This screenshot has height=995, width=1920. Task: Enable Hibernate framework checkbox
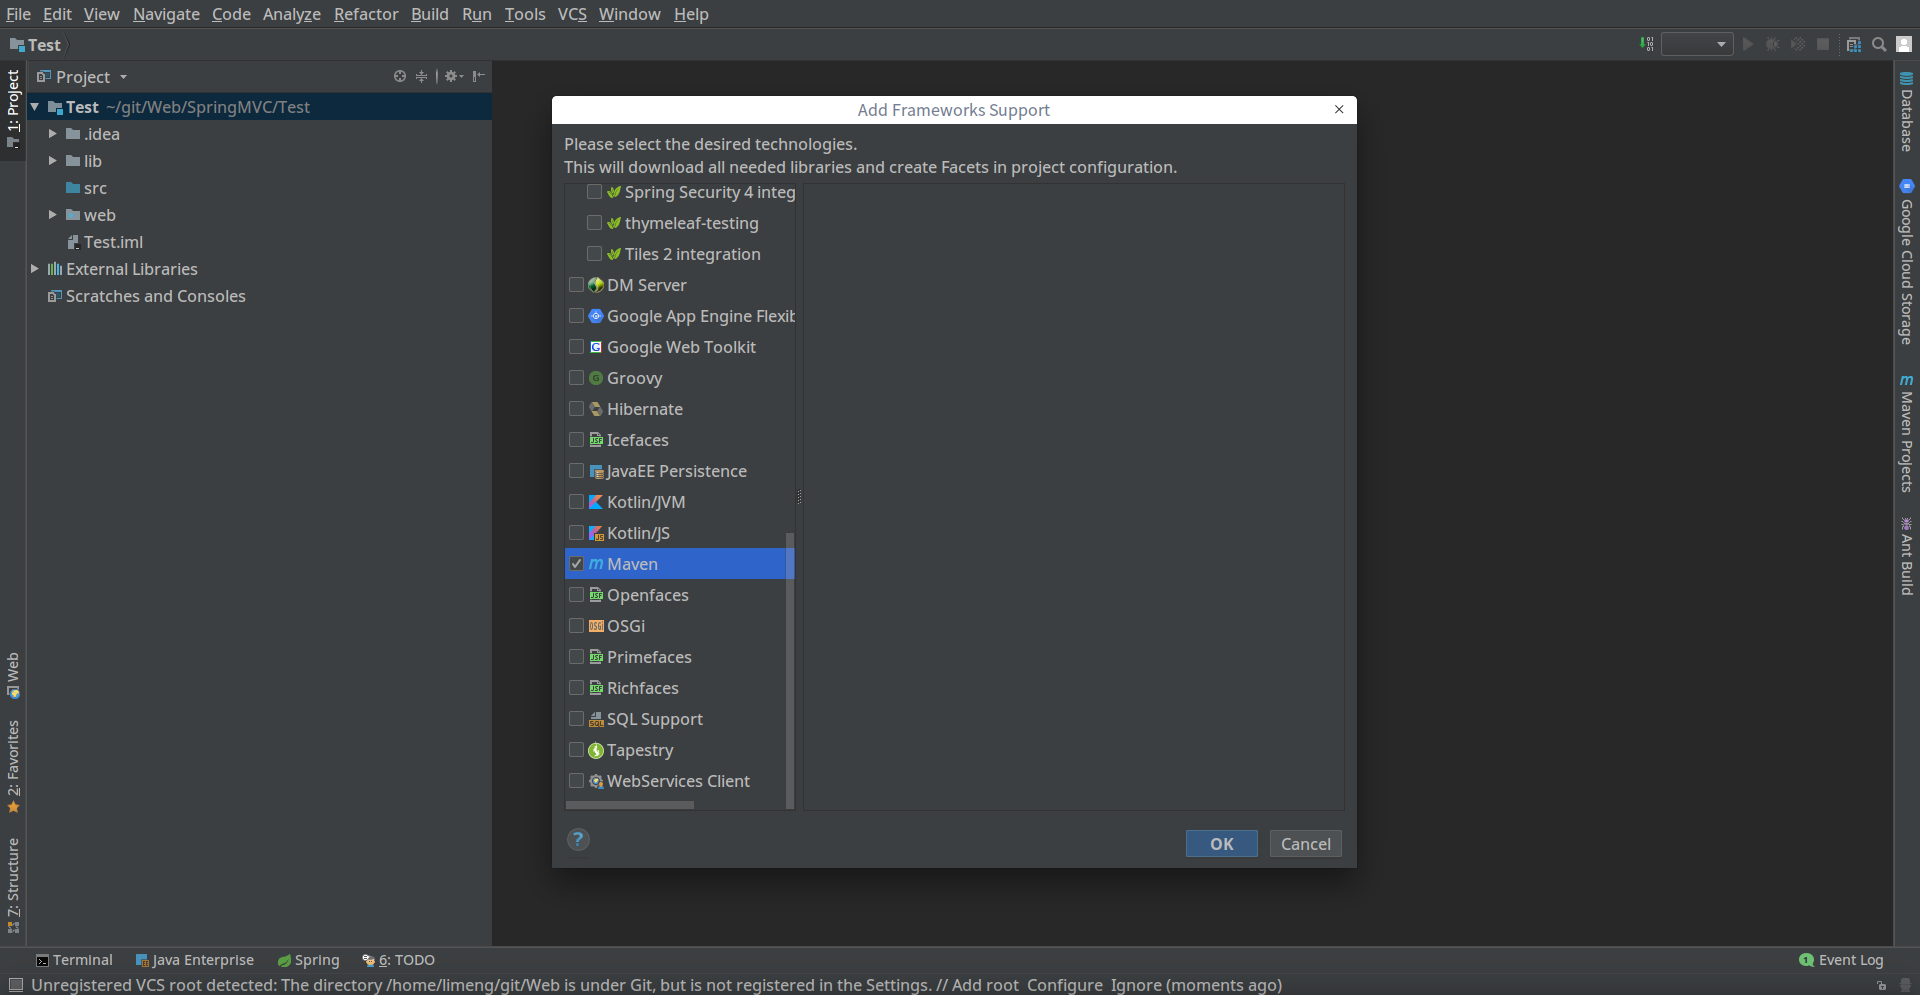pyautogui.click(x=576, y=408)
